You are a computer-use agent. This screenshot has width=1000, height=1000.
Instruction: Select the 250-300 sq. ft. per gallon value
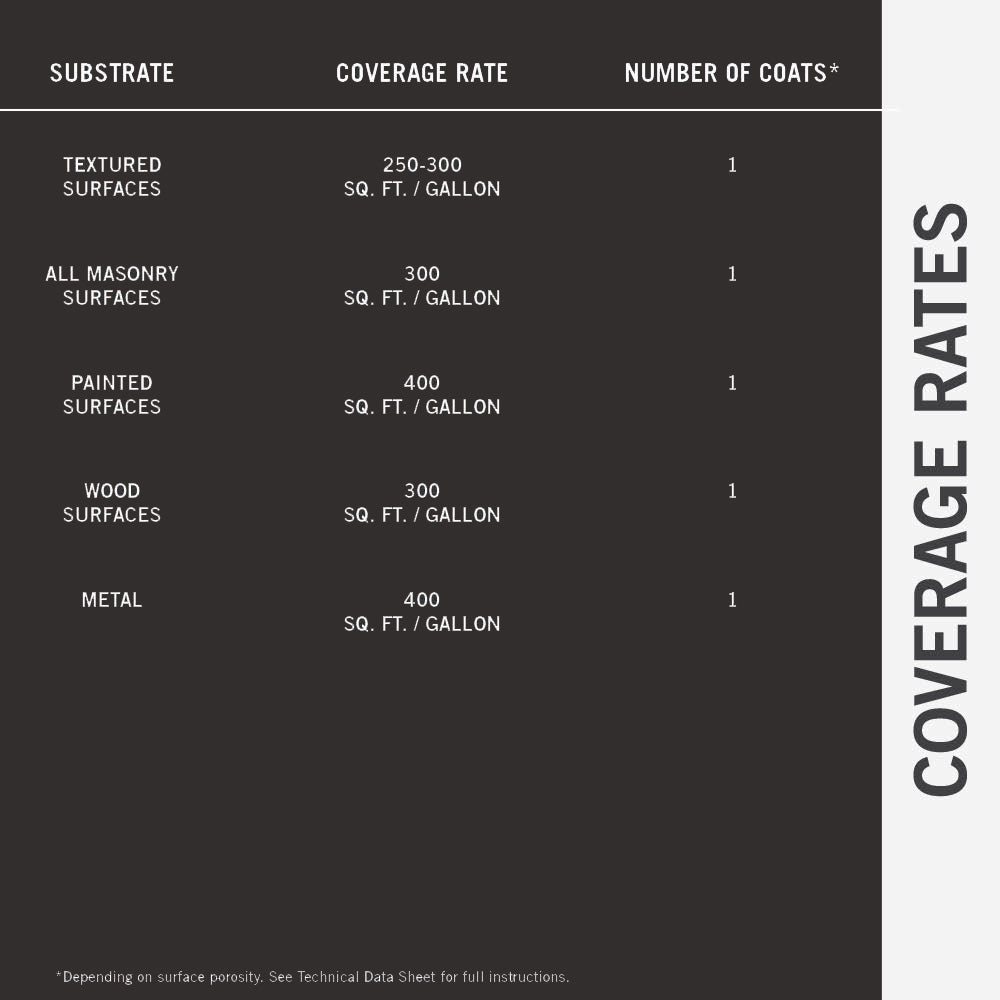(x=422, y=177)
